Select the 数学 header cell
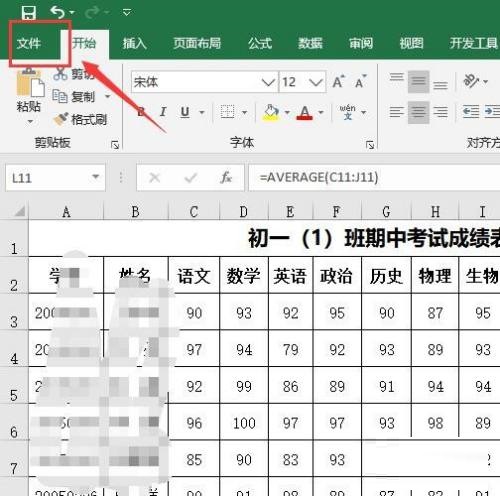The width and height of the screenshot is (500, 496). tap(244, 275)
